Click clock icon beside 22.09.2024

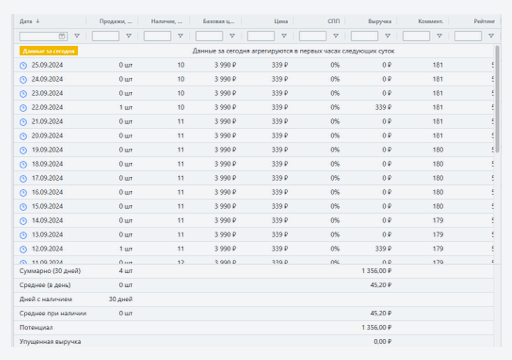23,108
